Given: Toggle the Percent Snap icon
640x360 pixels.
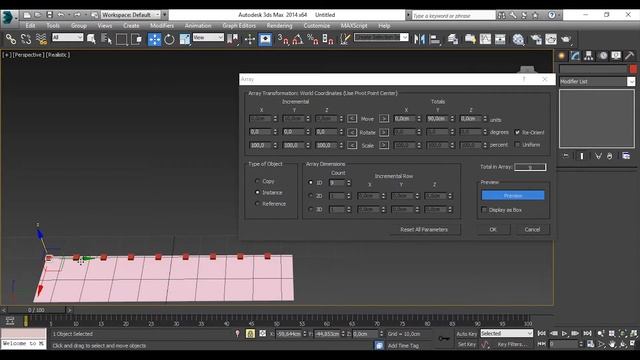Looking at the screenshot, I should point(313,39).
